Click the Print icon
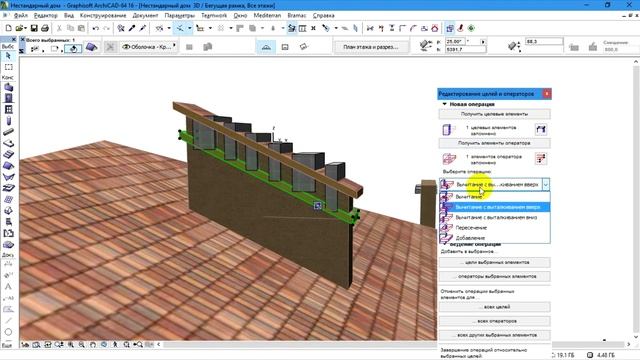 [45, 28]
